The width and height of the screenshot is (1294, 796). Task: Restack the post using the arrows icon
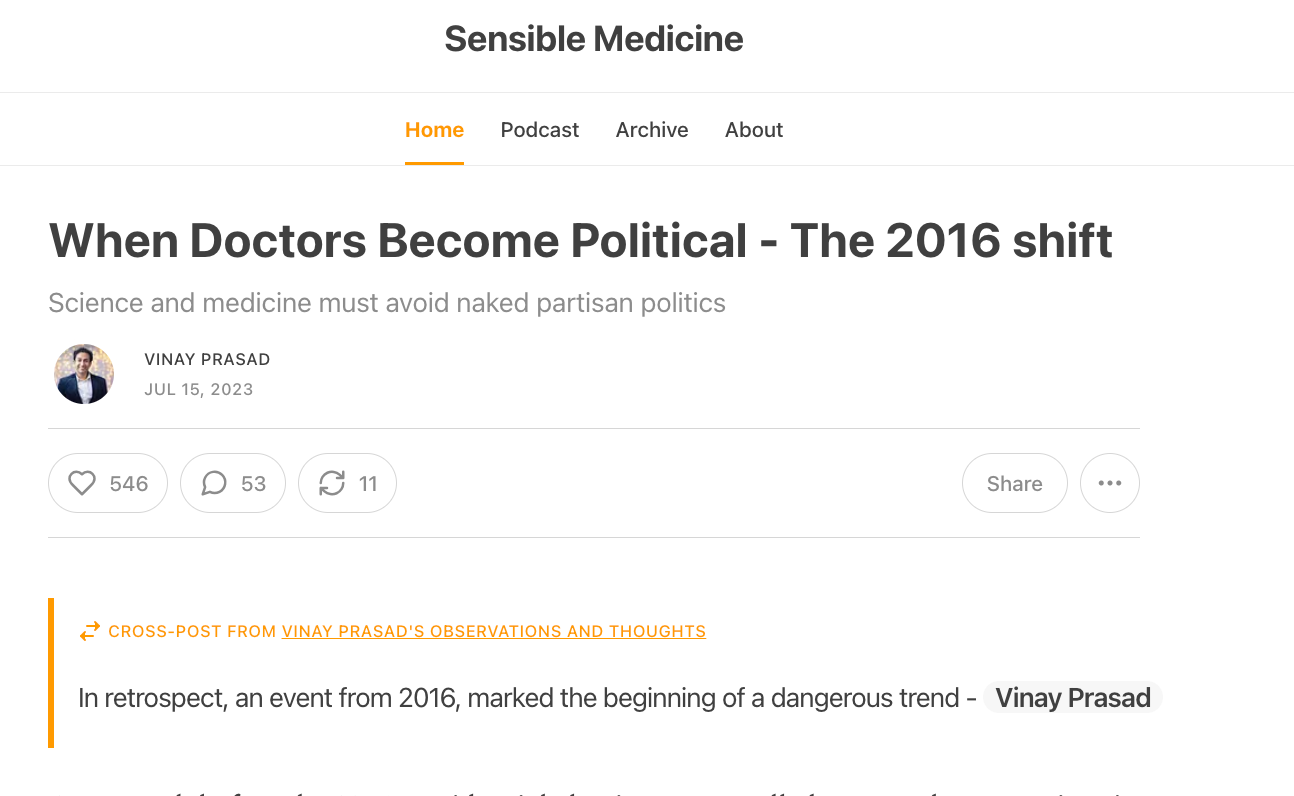pyautogui.click(x=332, y=484)
